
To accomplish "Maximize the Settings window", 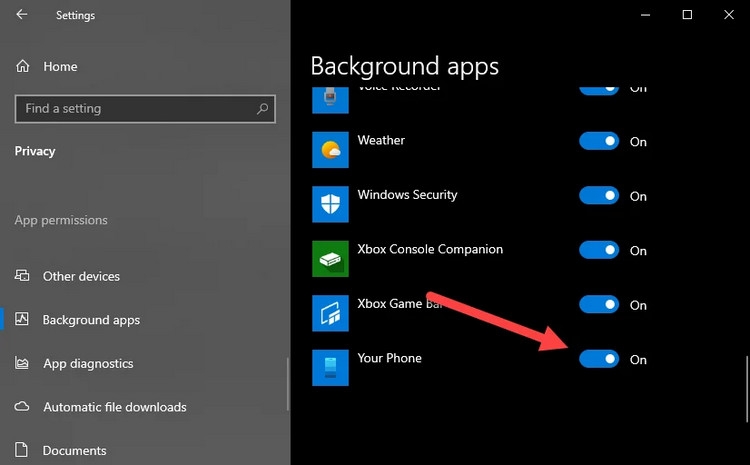I will tap(687, 15).
